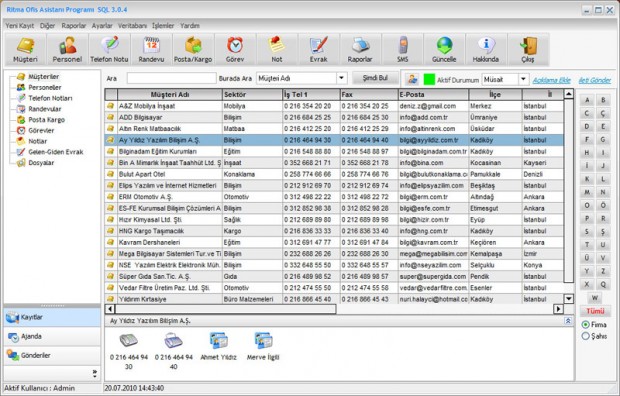Expand the navigation pane overflow chevron
Viewport: 620px width, 396px height.
pyautogui.click(x=95, y=373)
